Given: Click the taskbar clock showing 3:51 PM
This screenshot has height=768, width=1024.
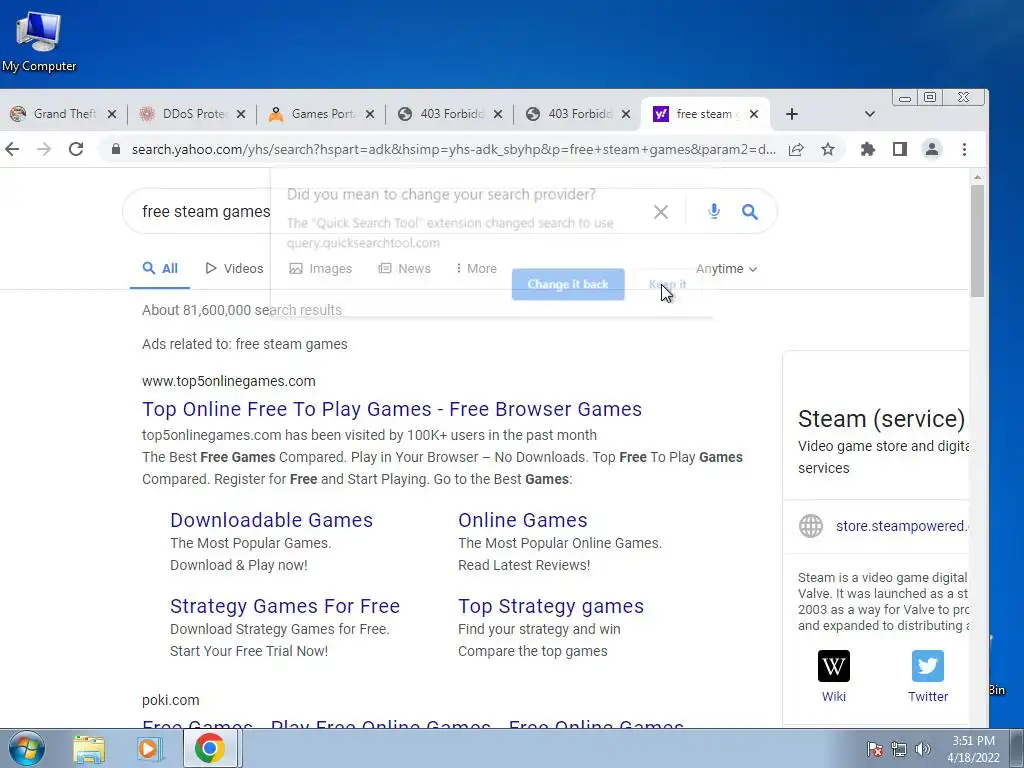Looking at the screenshot, I should click(x=973, y=749).
